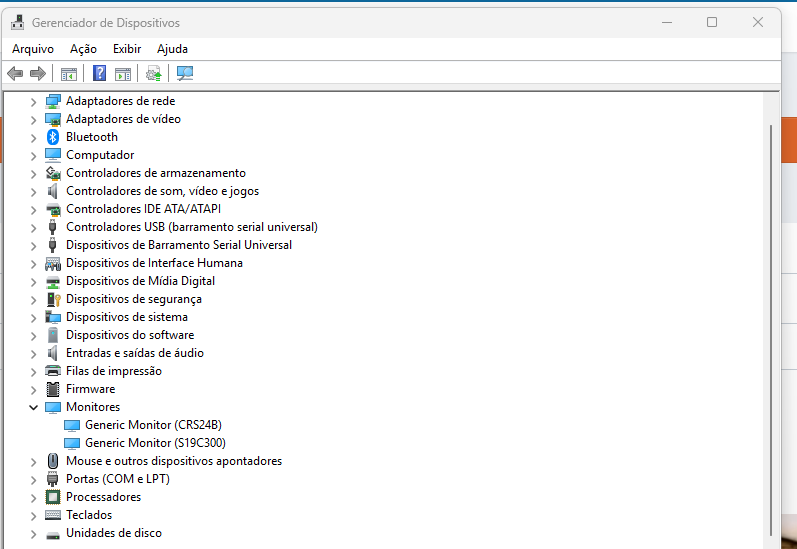
Task: Click the Teclados keyboard icon
Action: [53, 515]
